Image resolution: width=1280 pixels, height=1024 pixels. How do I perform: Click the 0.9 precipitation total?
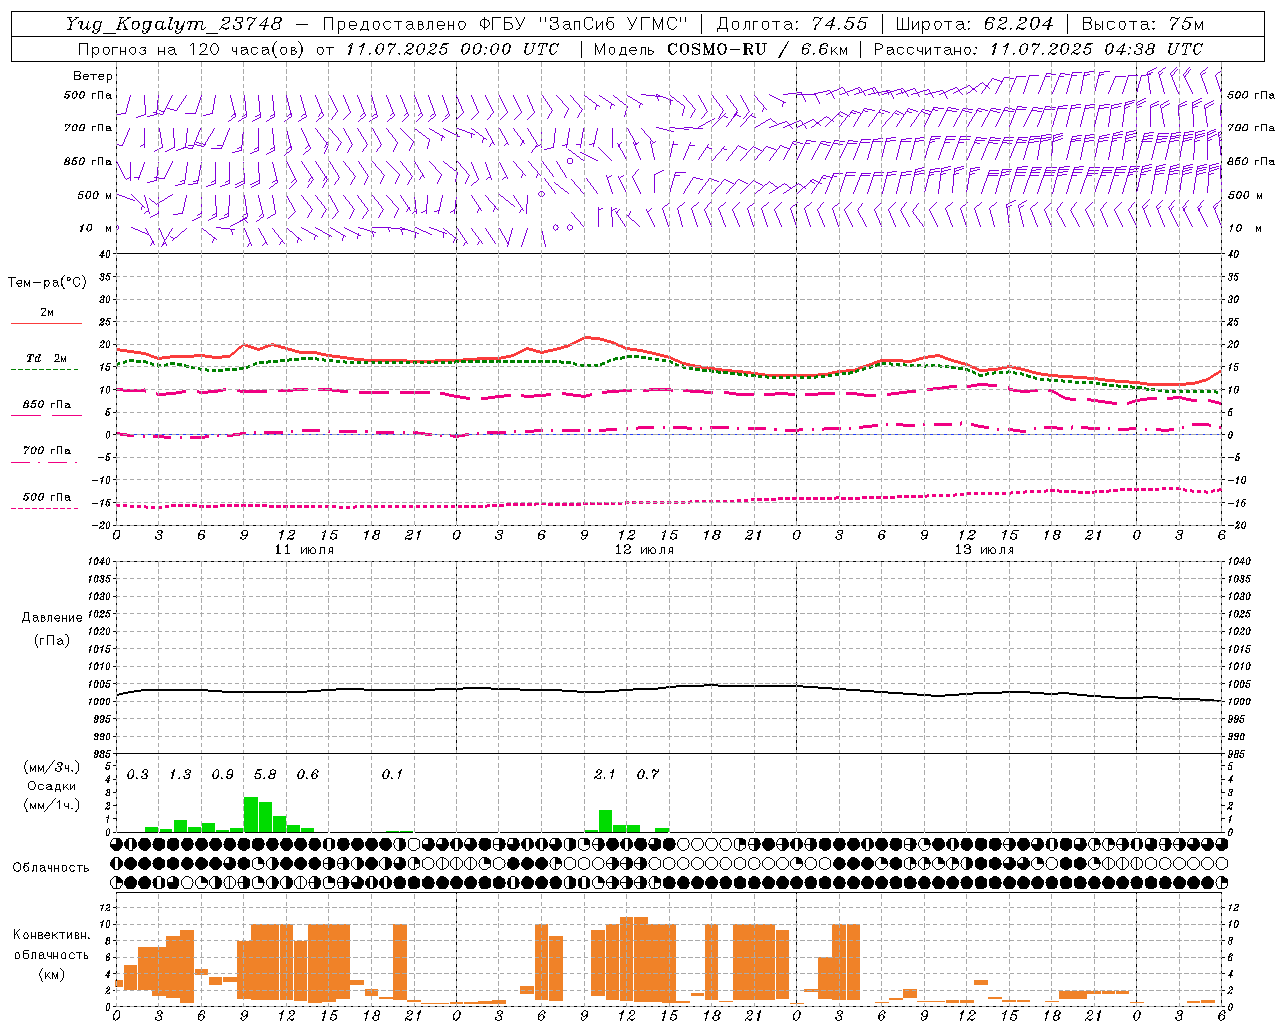coord(222,775)
